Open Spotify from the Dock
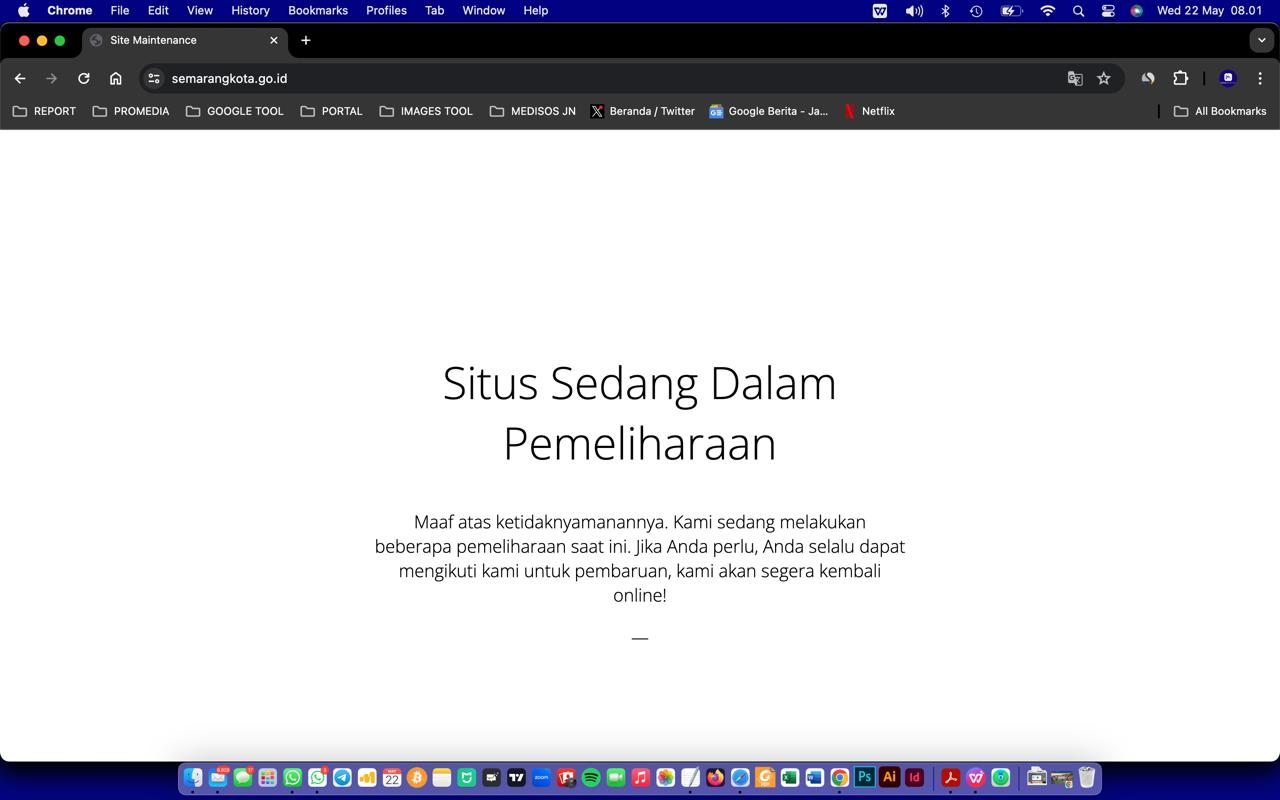The height and width of the screenshot is (800, 1280). pyautogui.click(x=590, y=777)
